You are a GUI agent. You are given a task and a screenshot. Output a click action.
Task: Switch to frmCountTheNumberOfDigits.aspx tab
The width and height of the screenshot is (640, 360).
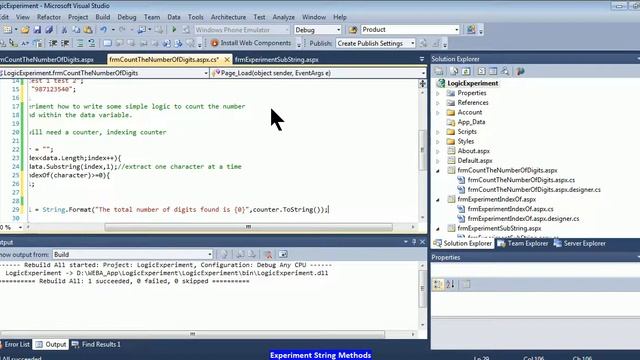point(47,60)
